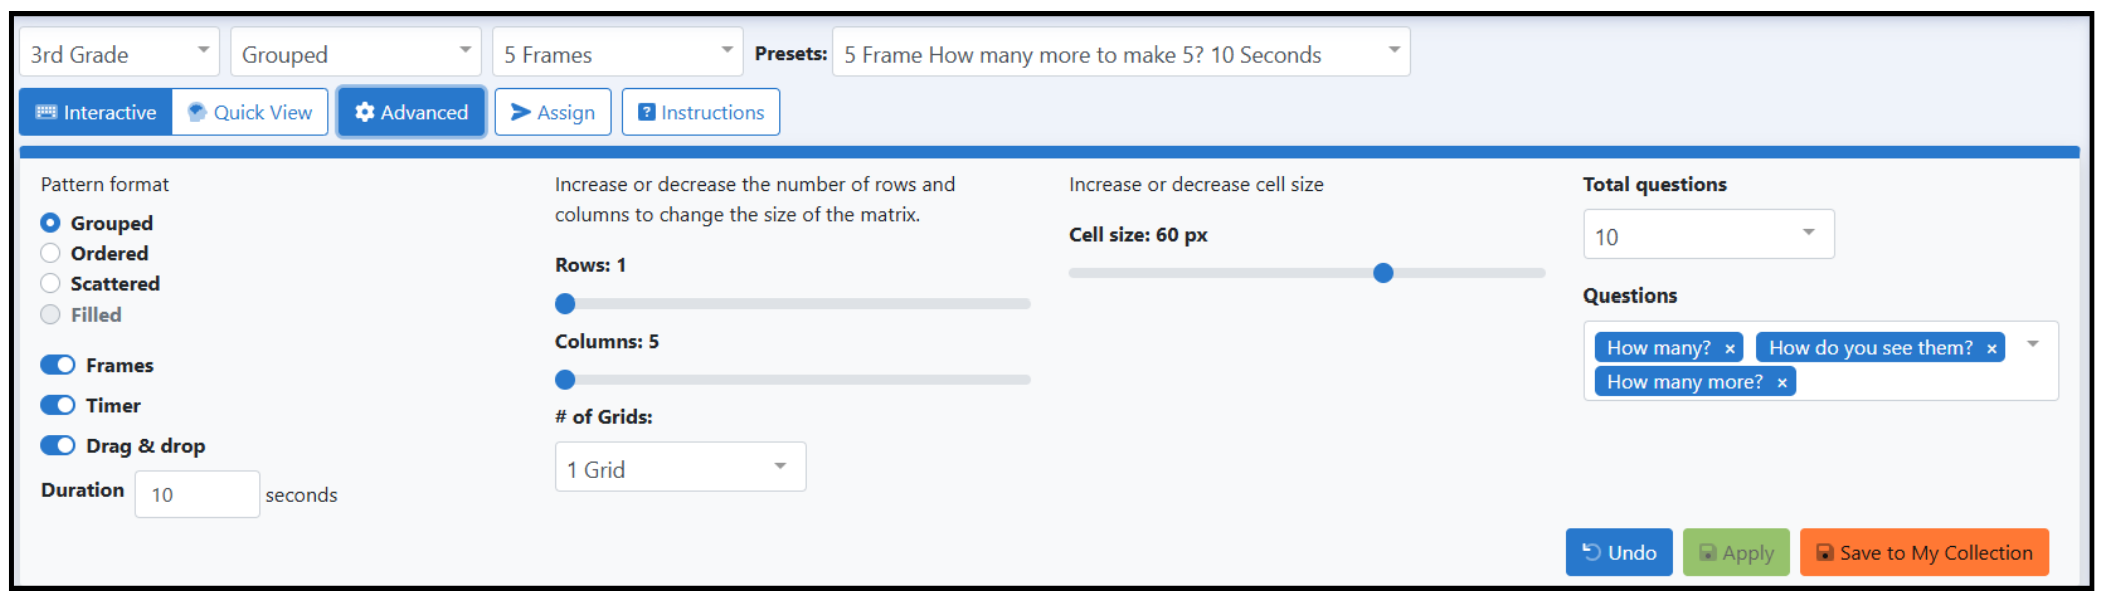Open the Total questions dropdown
2102x600 pixels.
[x=1709, y=234]
